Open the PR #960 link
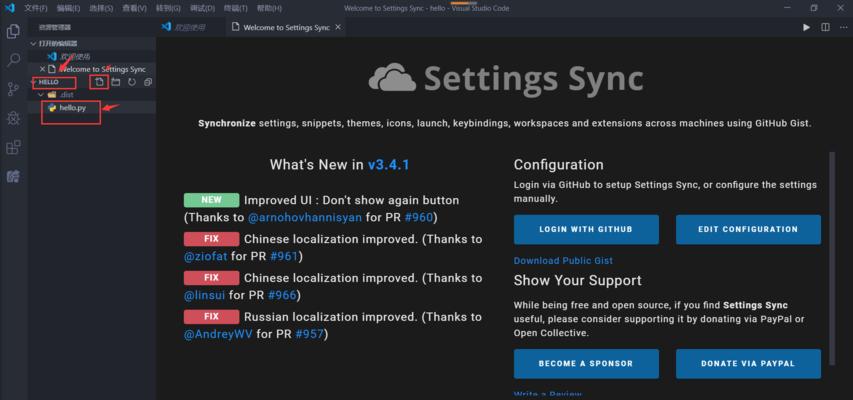Viewport: 853px width, 400px height. click(419, 218)
